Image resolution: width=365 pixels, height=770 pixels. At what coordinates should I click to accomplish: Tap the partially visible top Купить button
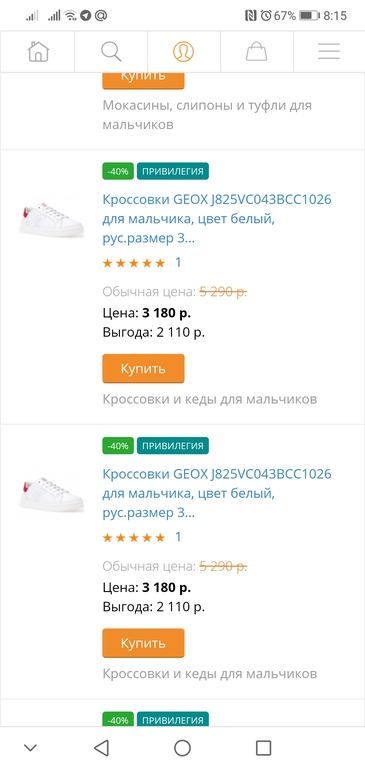coord(143,81)
